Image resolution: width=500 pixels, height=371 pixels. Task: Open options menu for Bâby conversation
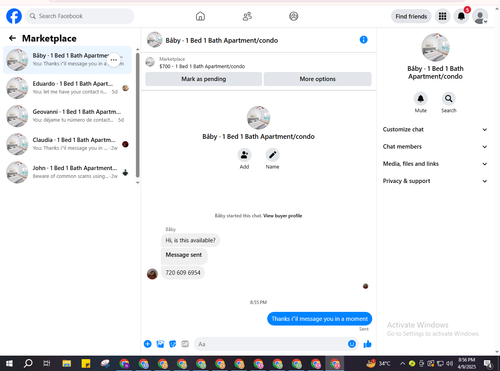pos(114,60)
